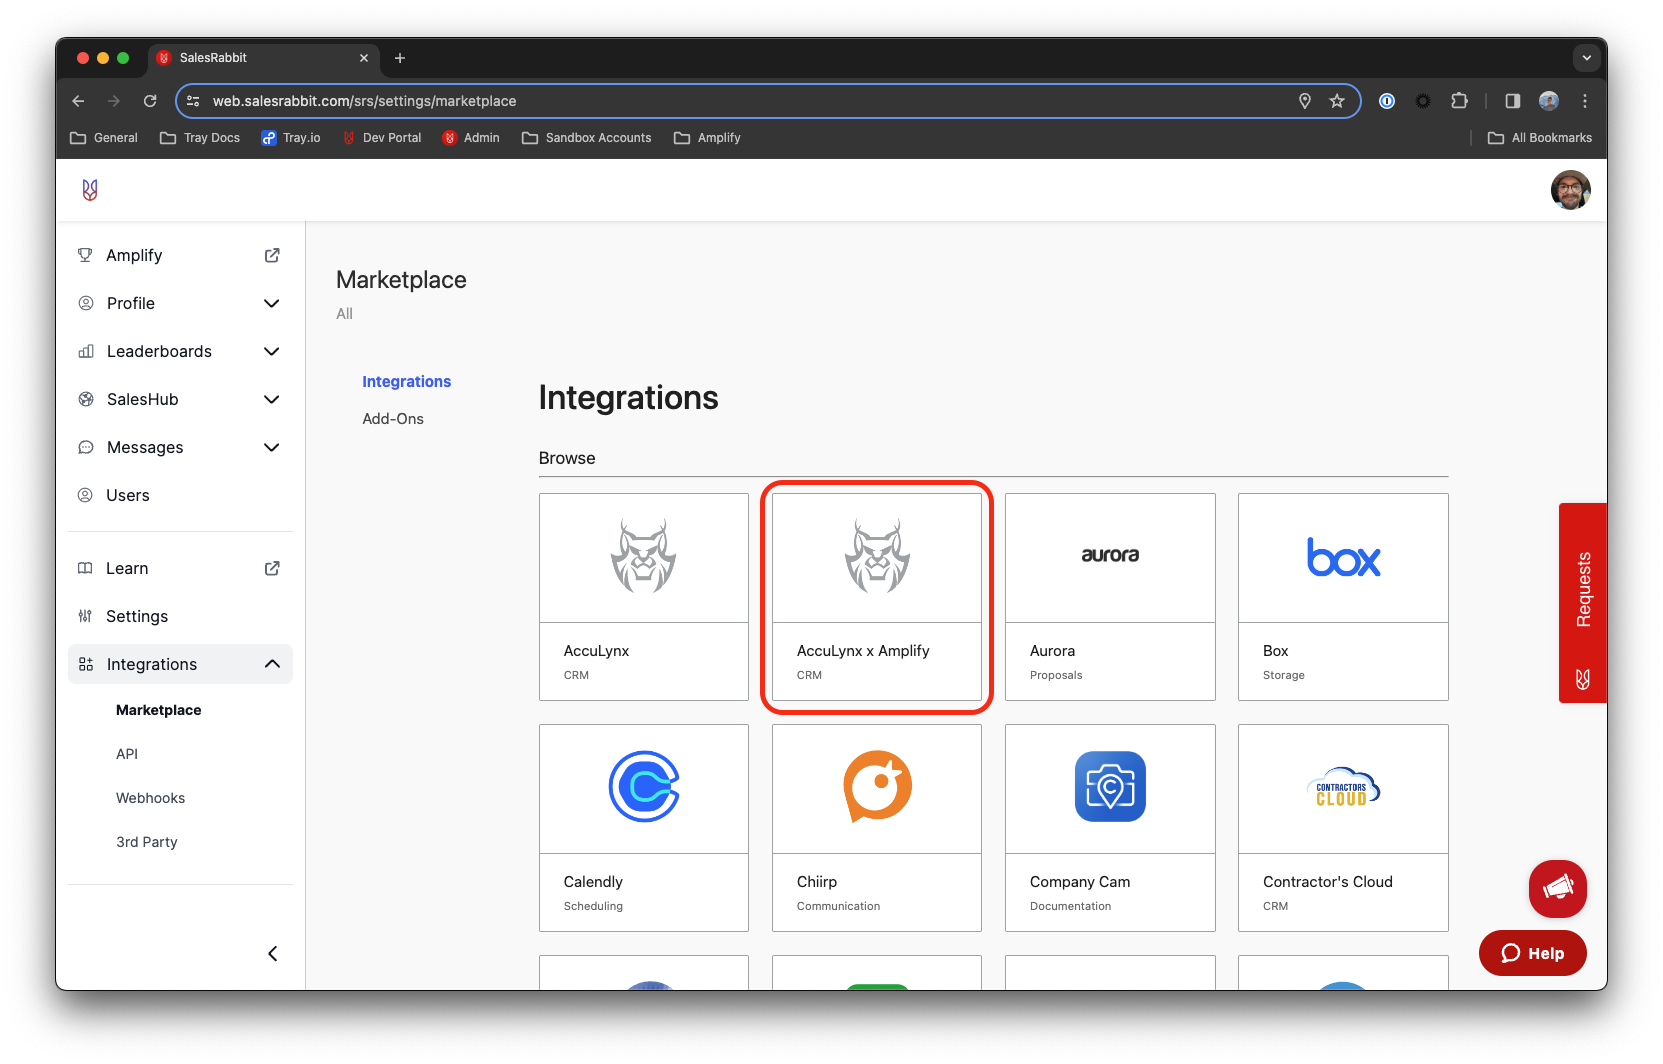Open browser extensions puzzle icon
This screenshot has height=1064, width=1663.
coord(1459,101)
